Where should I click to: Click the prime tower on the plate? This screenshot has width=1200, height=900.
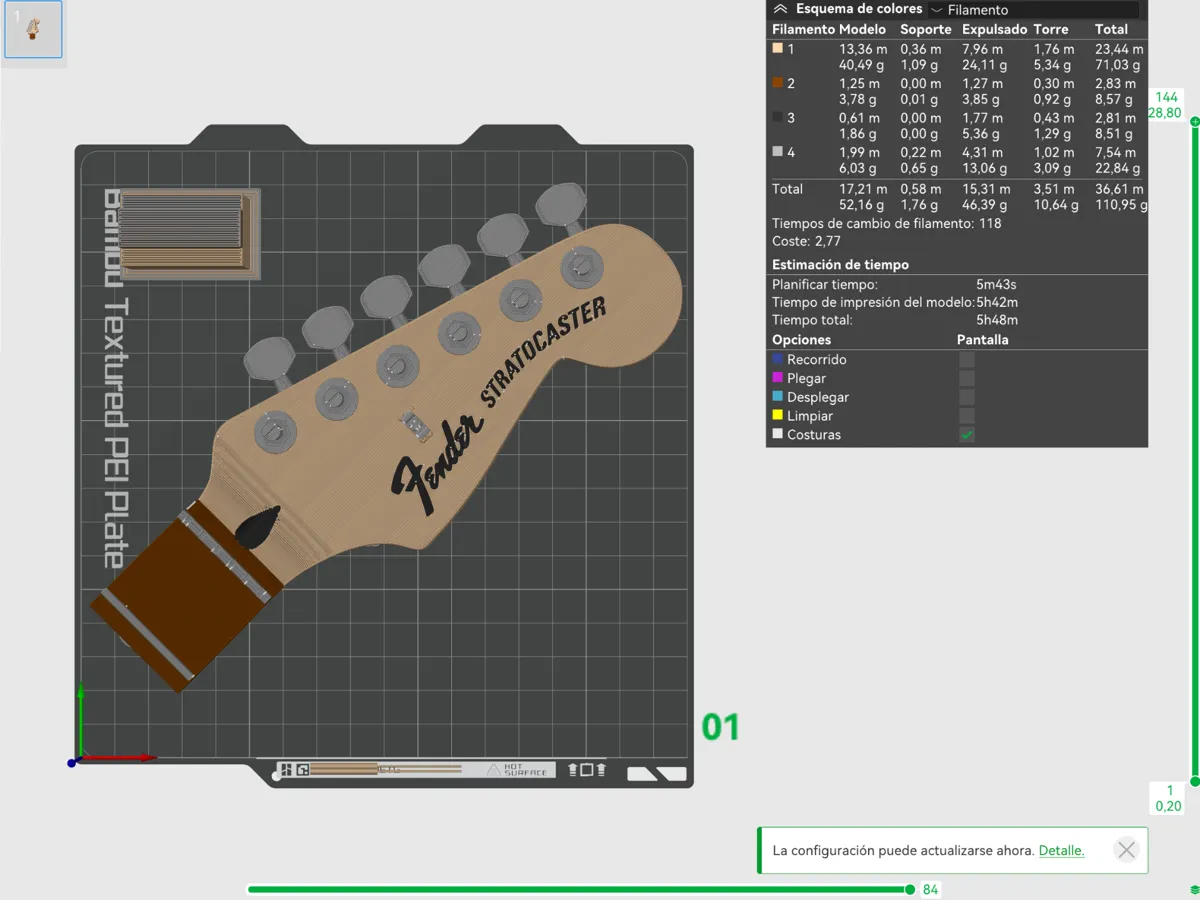tap(190, 232)
